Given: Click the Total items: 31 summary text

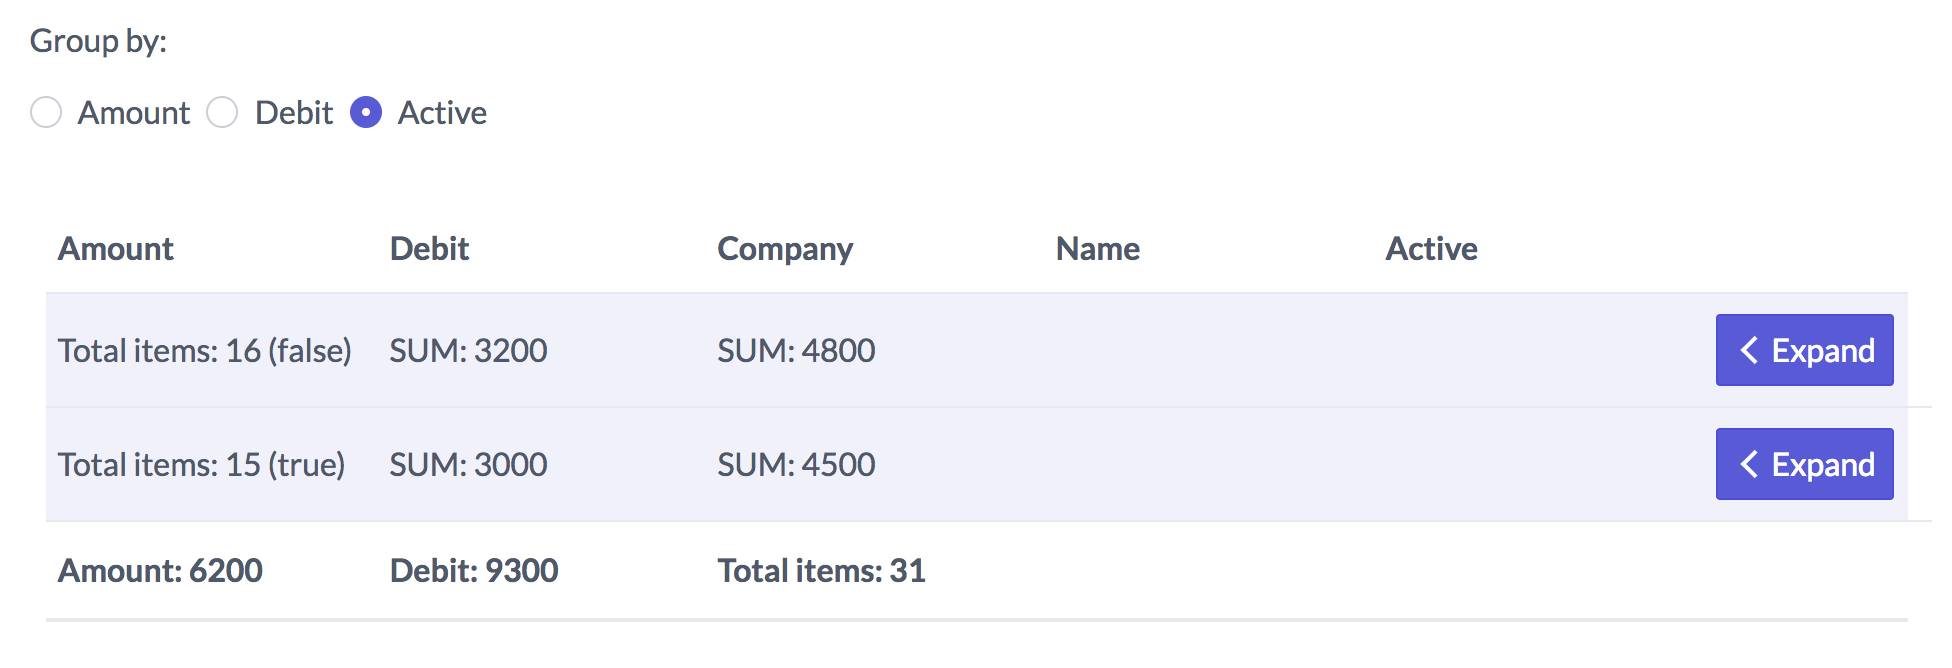Looking at the screenshot, I should tap(821, 570).
